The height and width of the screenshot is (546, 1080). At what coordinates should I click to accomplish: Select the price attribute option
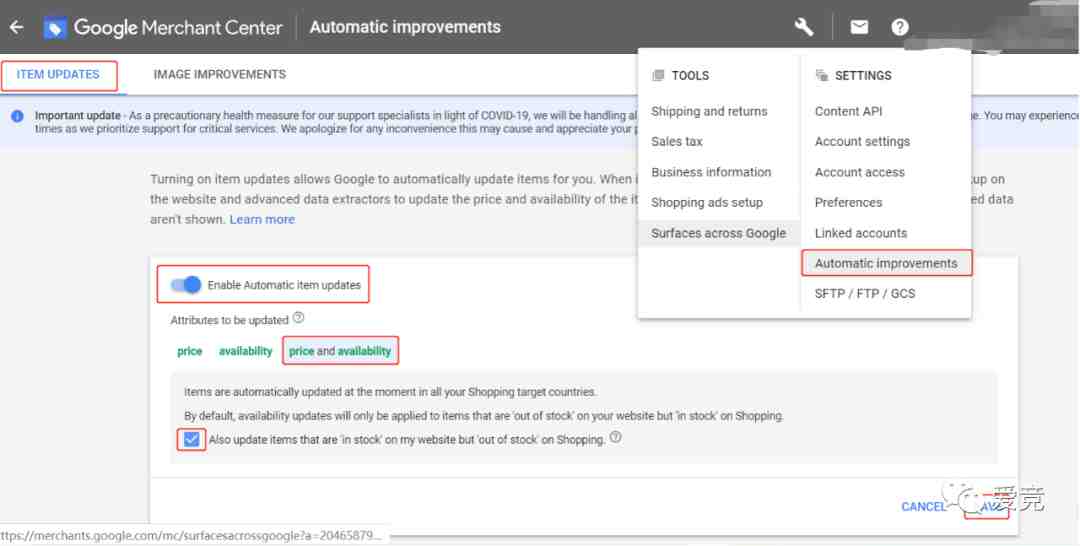click(189, 351)
